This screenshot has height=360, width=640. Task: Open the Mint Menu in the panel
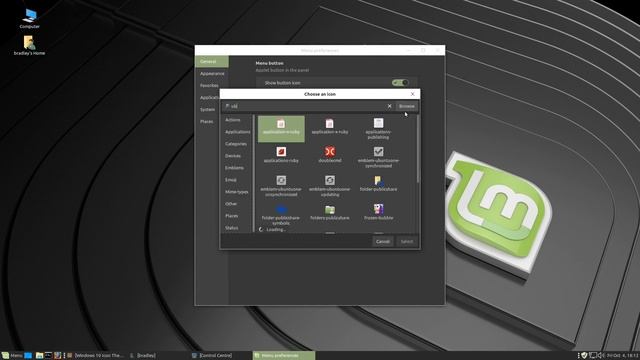pyautogui.click(x=12, y=356)
